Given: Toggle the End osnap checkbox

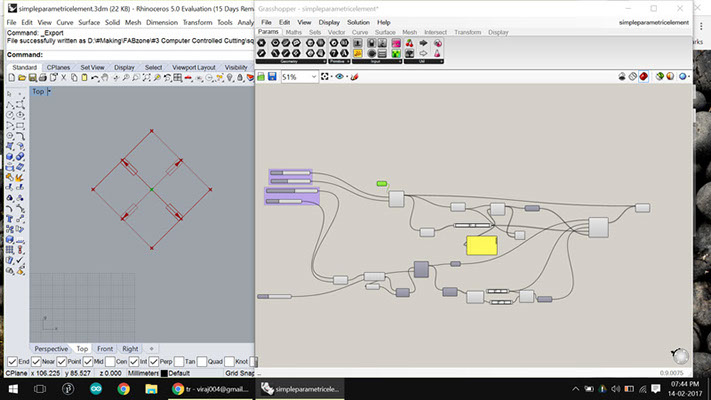Looking at the screenshot, I should click(13, 361).
